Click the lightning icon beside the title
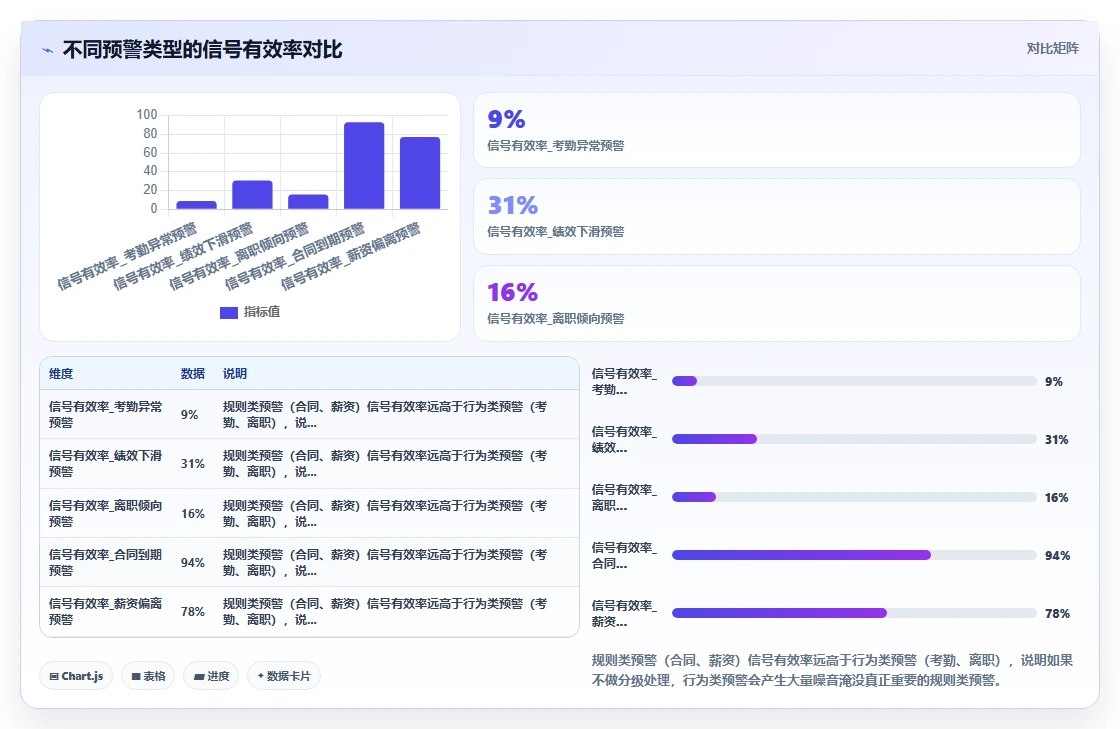The height and width of the screenshot is (729, 1120). click(47, 50)
